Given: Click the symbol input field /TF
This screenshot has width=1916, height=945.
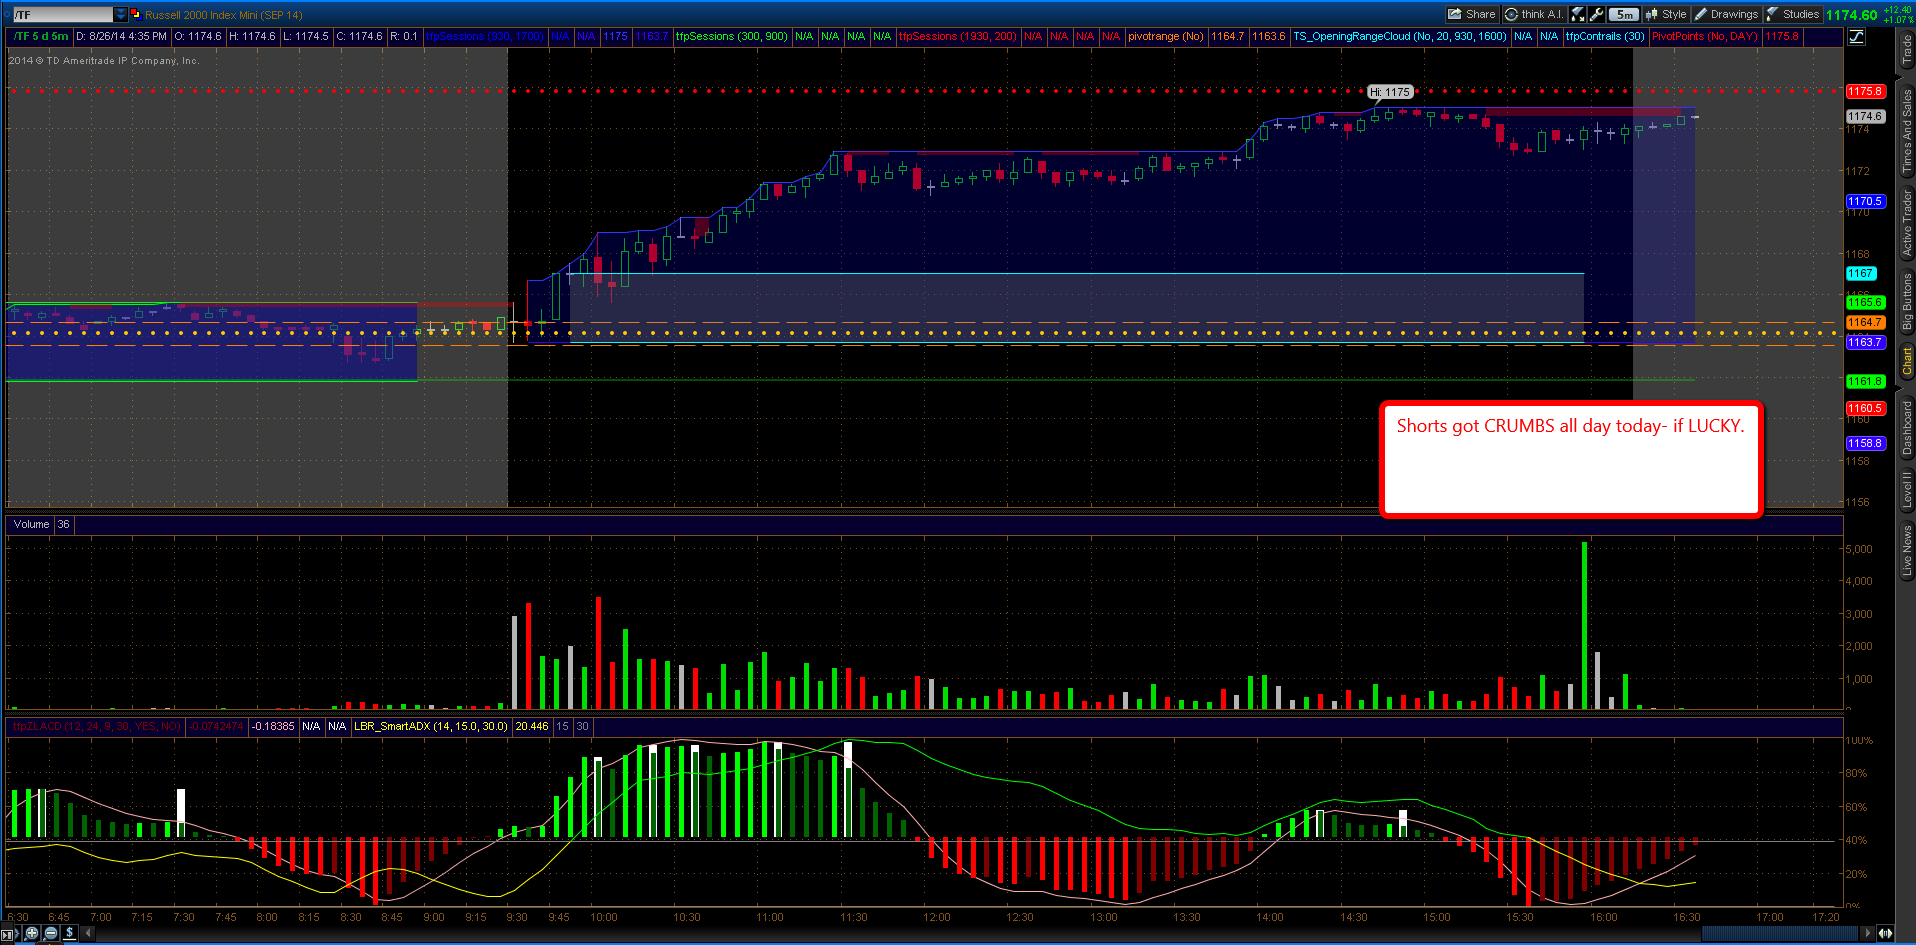Looking at the screenshot, I should (x=63, y=14).
